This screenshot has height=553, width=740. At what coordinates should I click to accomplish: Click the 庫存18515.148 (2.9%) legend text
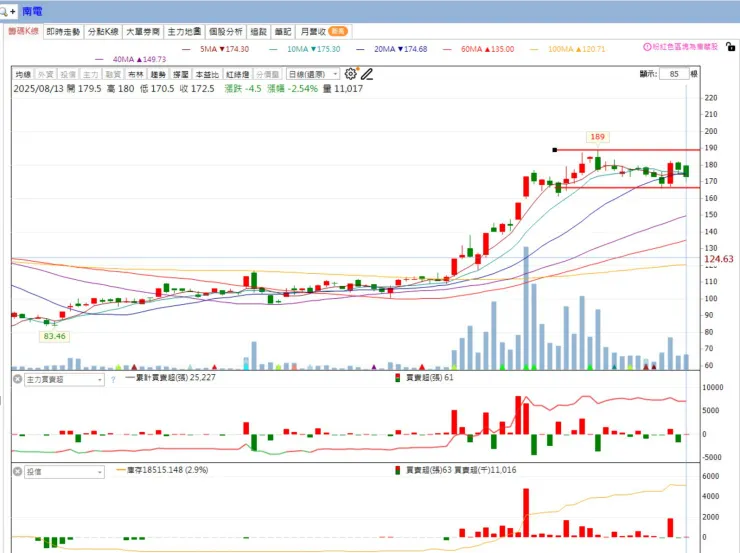[168, 470]
